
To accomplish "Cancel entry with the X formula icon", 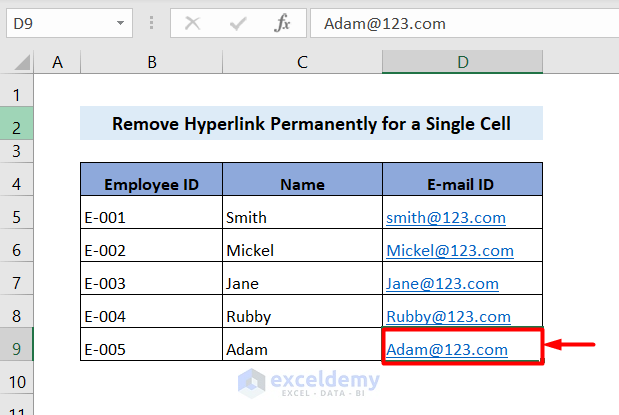I will click(193, 23).
